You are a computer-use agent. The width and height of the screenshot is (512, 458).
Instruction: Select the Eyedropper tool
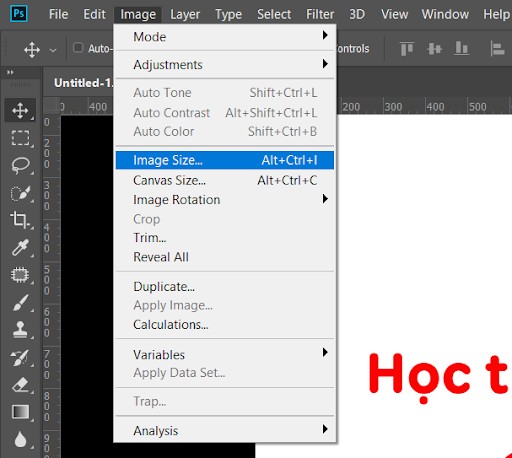click(20, 247)
